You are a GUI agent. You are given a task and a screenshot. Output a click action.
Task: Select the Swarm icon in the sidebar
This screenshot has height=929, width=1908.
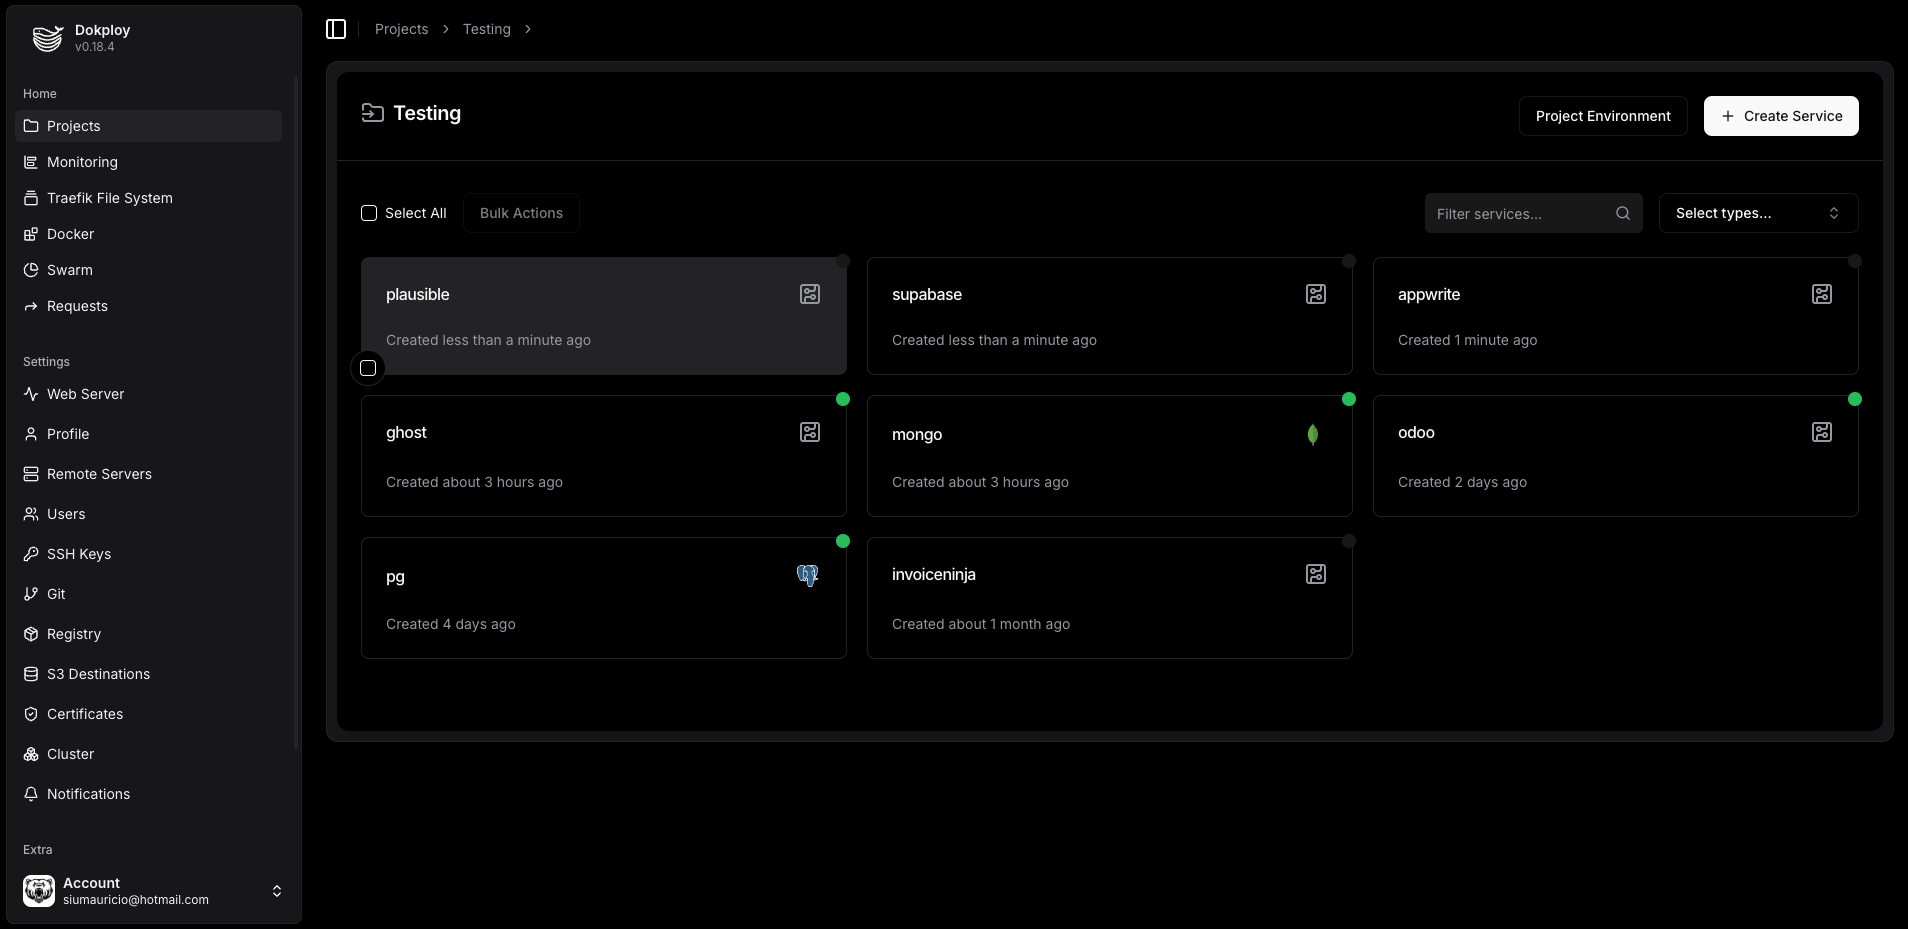[29, 269]
